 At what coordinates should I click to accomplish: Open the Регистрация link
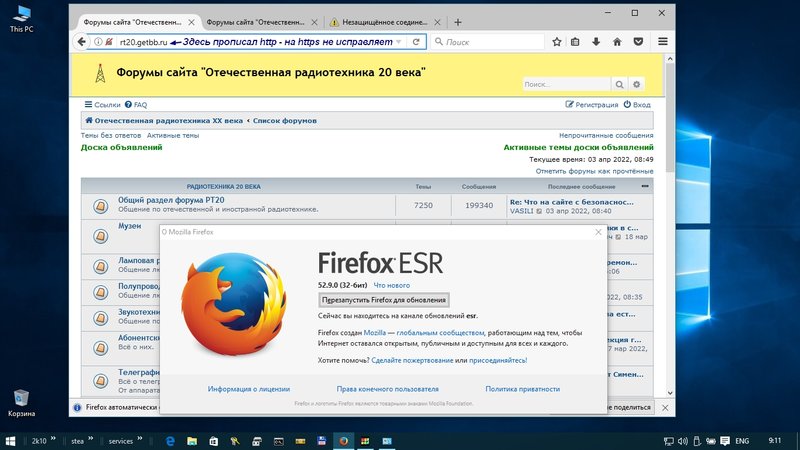point(592,105)
